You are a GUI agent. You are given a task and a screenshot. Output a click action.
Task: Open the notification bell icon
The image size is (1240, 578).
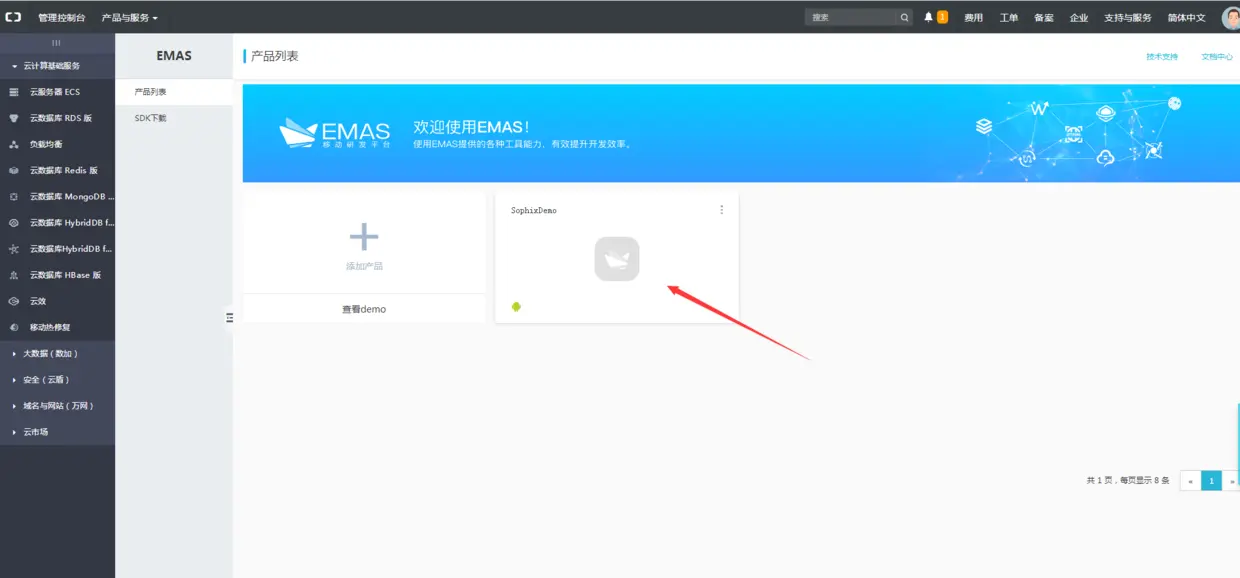pos(928,17)
